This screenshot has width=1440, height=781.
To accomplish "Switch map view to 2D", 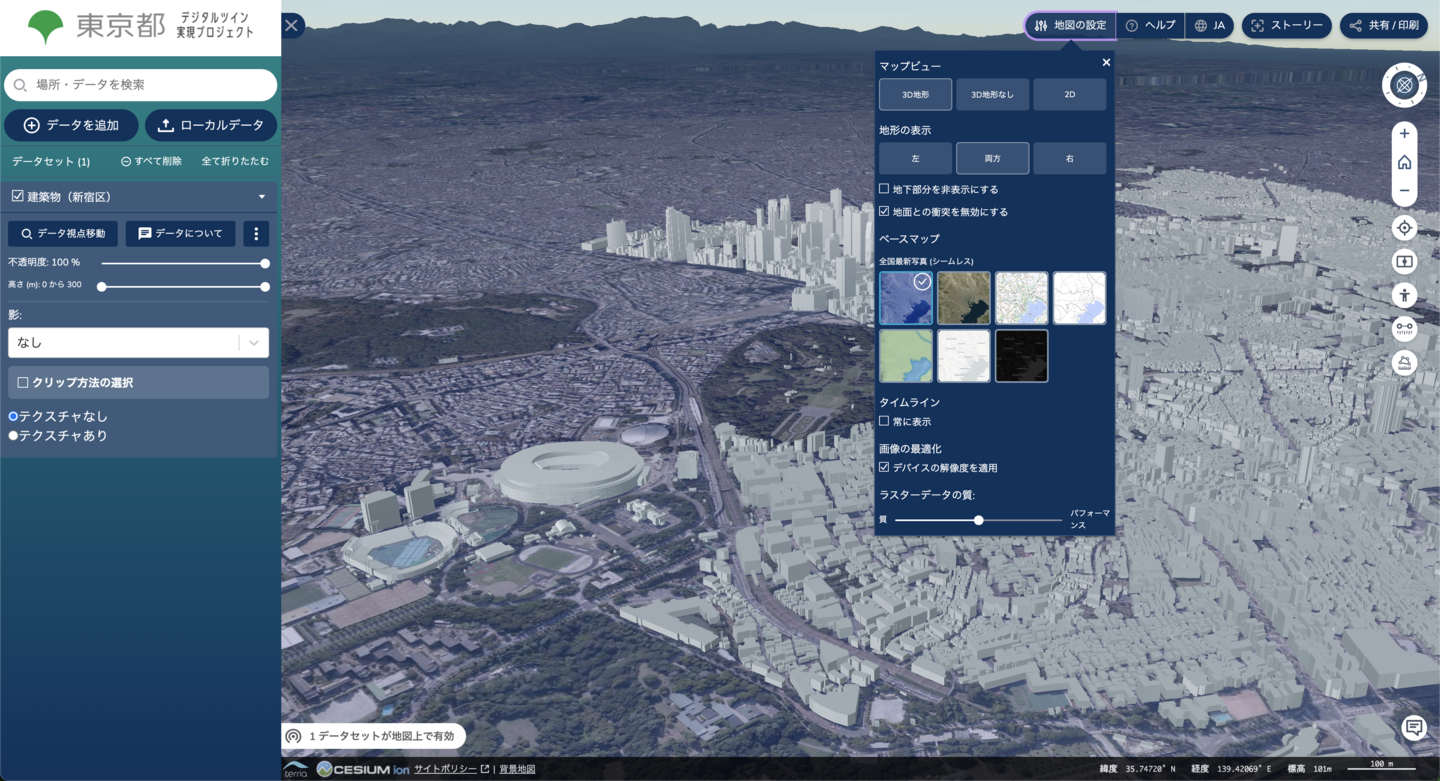I will 1069,95.
